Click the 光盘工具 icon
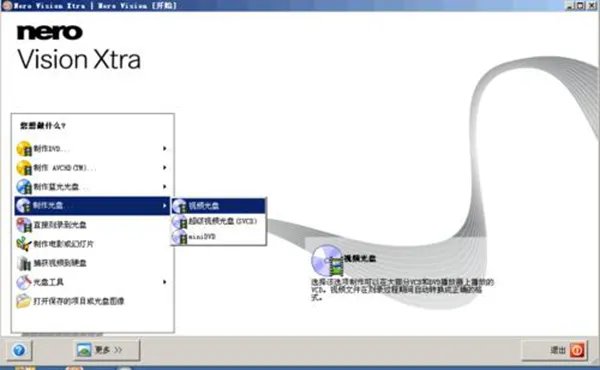The image size is (600, 370). point(24,282)
